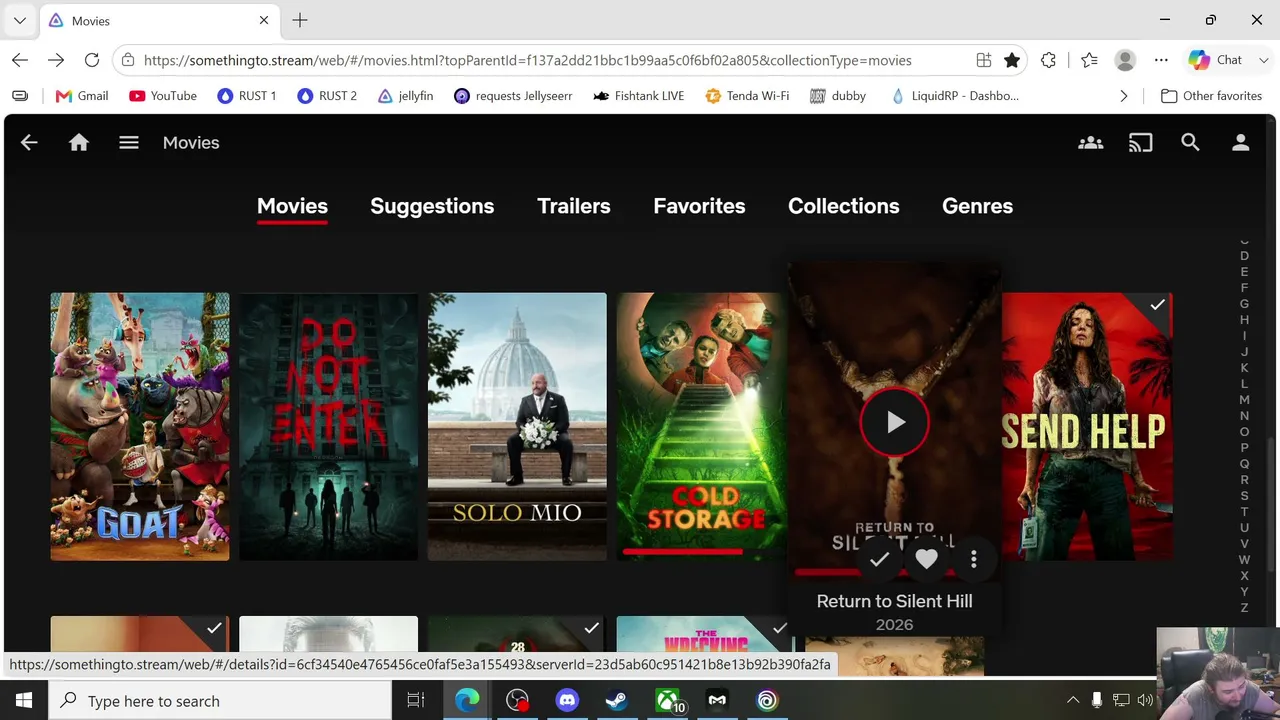Click the browser forward button
The height and width of the screenshot is (720, 1280).
[56, 60]
